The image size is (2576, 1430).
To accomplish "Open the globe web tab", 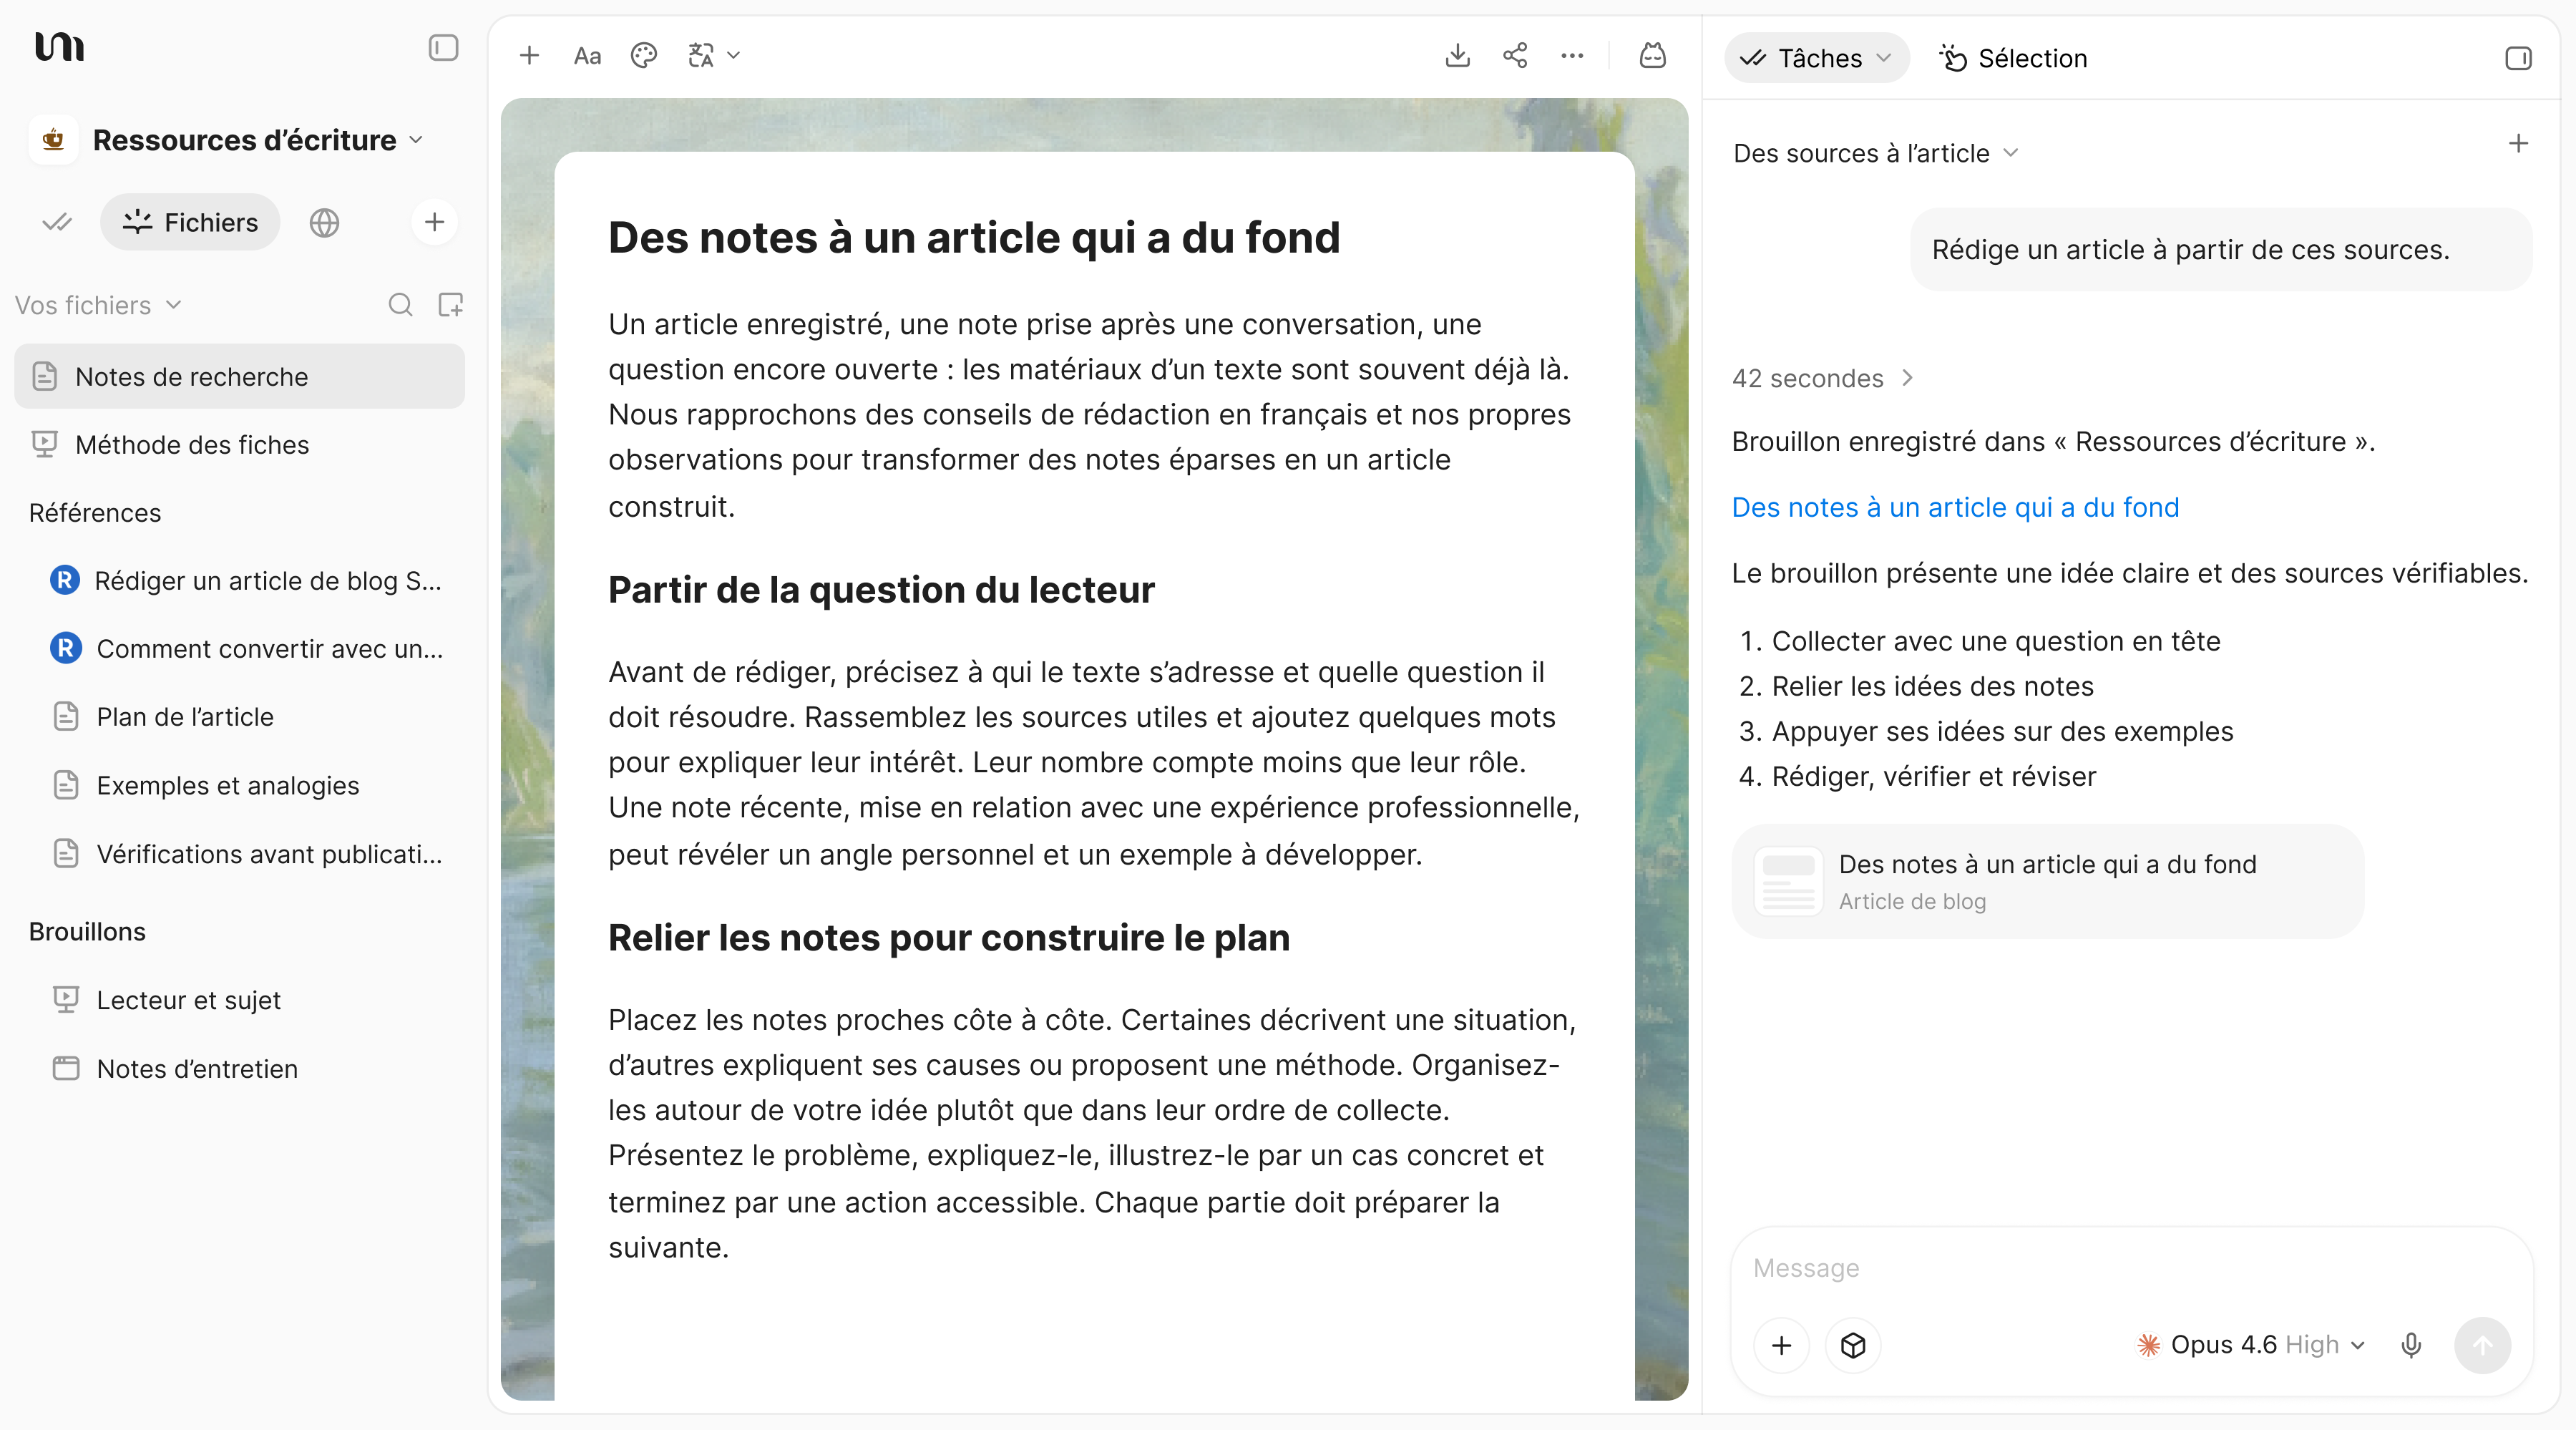I will coord(324,222).
